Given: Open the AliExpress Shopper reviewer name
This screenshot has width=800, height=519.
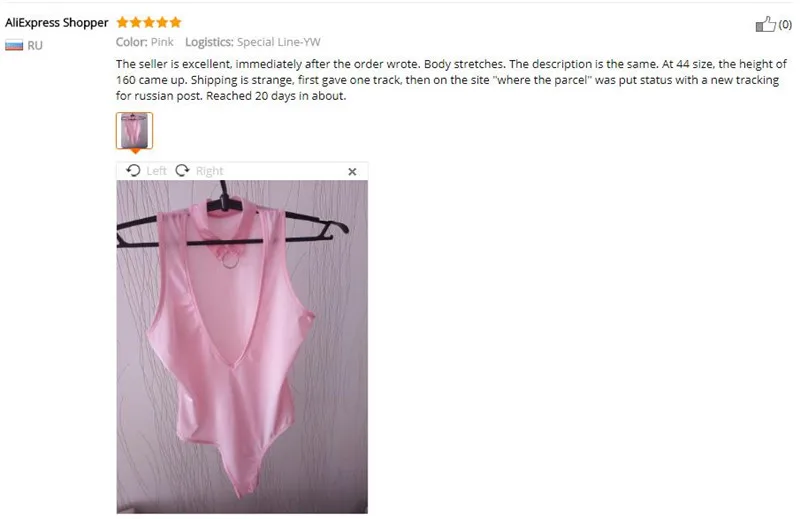Looking at the screenshot, I should [x=57, y=22].
